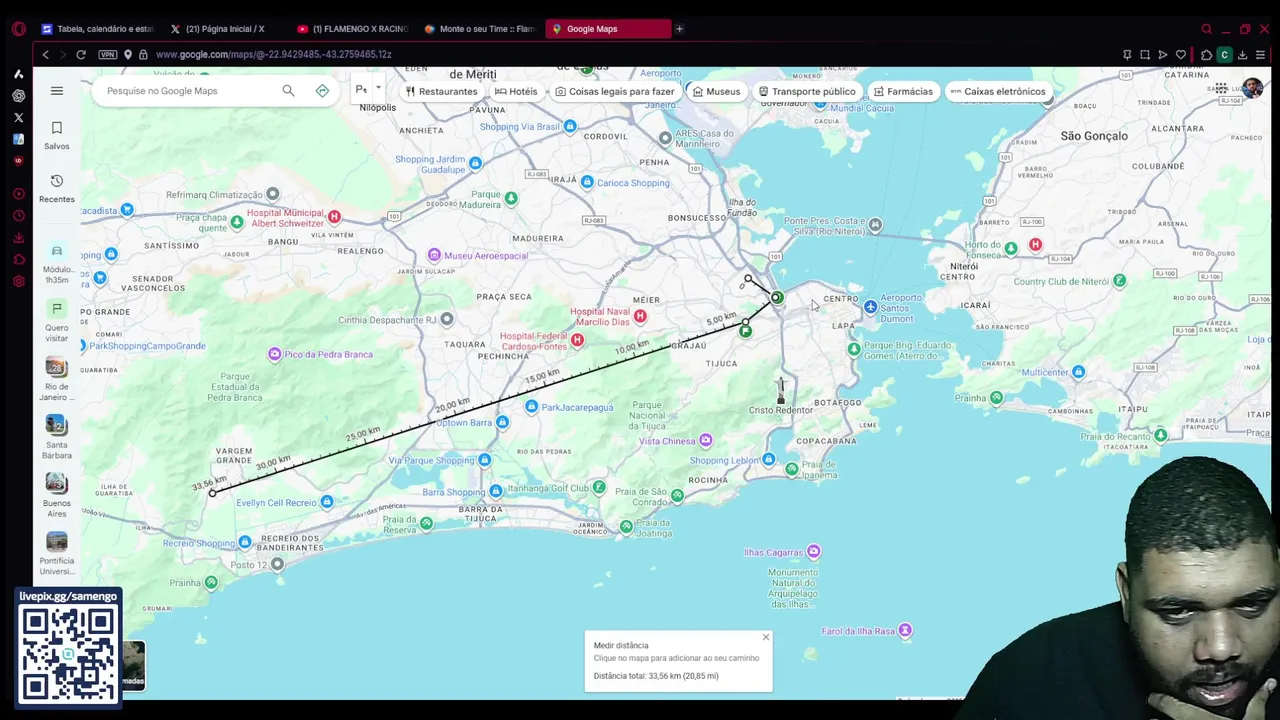The image size is (1280, 720).
Task: Open the map layers Camadas thumbnail
Action: point(133,665)
